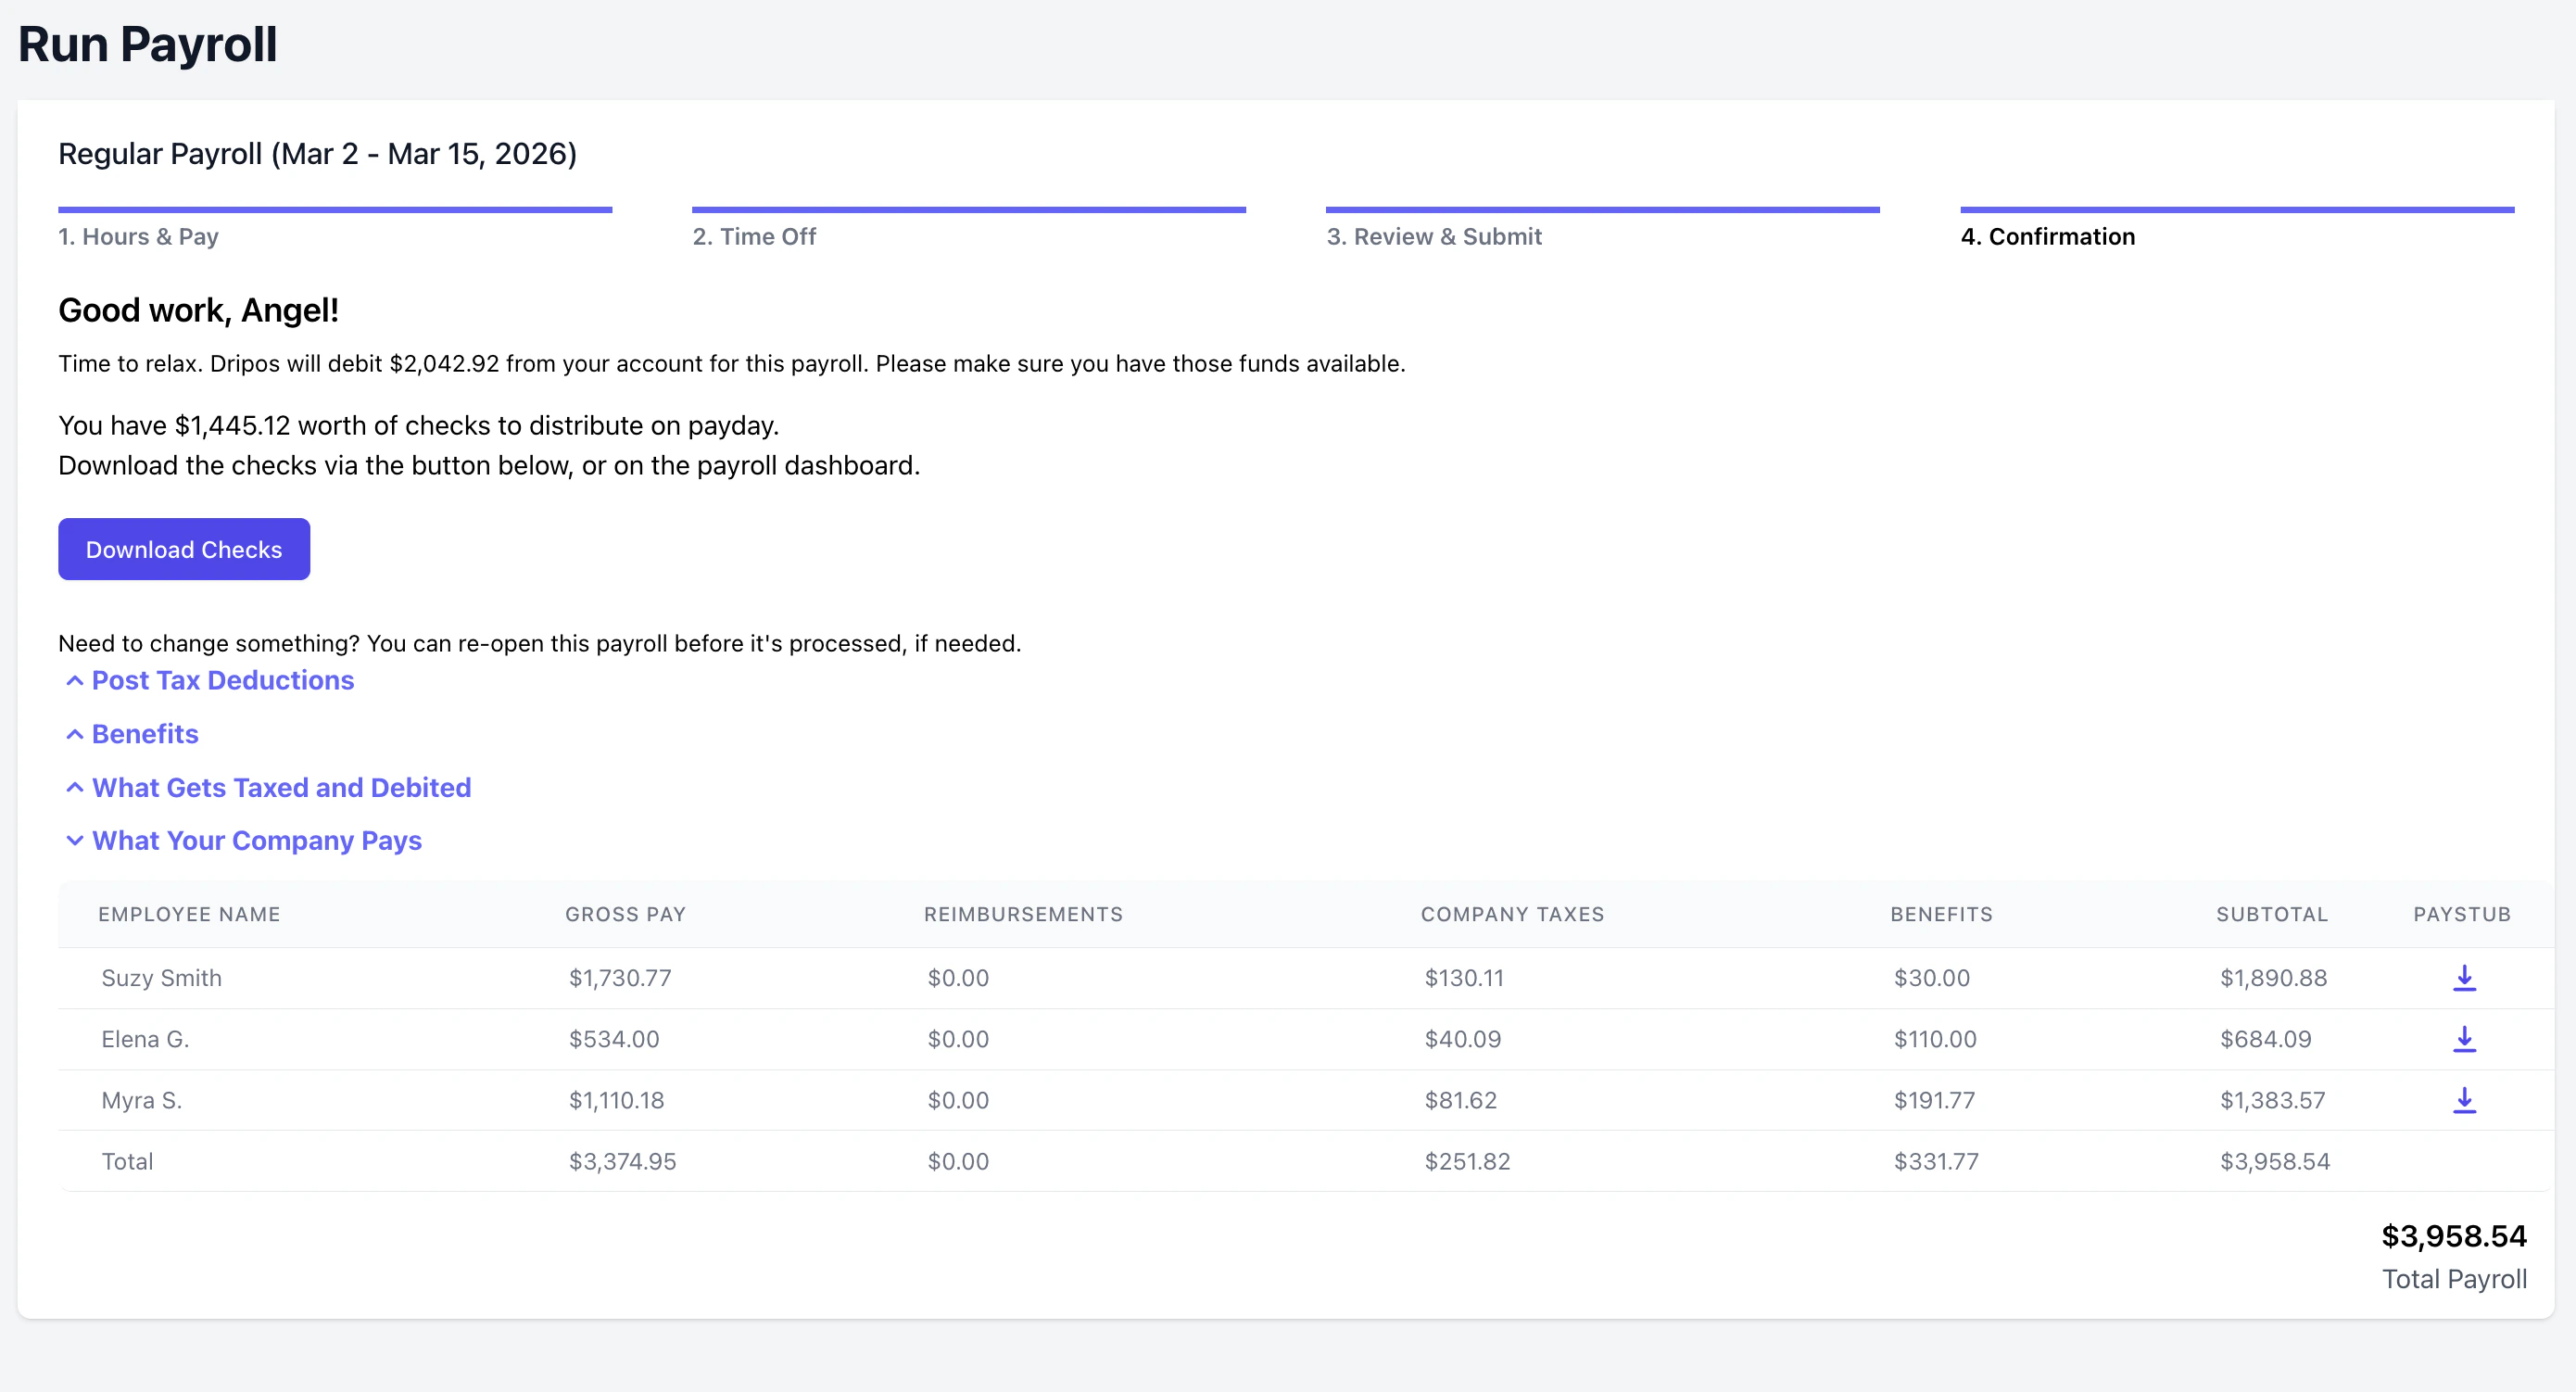Go to Time Off step

(x=754, y=237)
